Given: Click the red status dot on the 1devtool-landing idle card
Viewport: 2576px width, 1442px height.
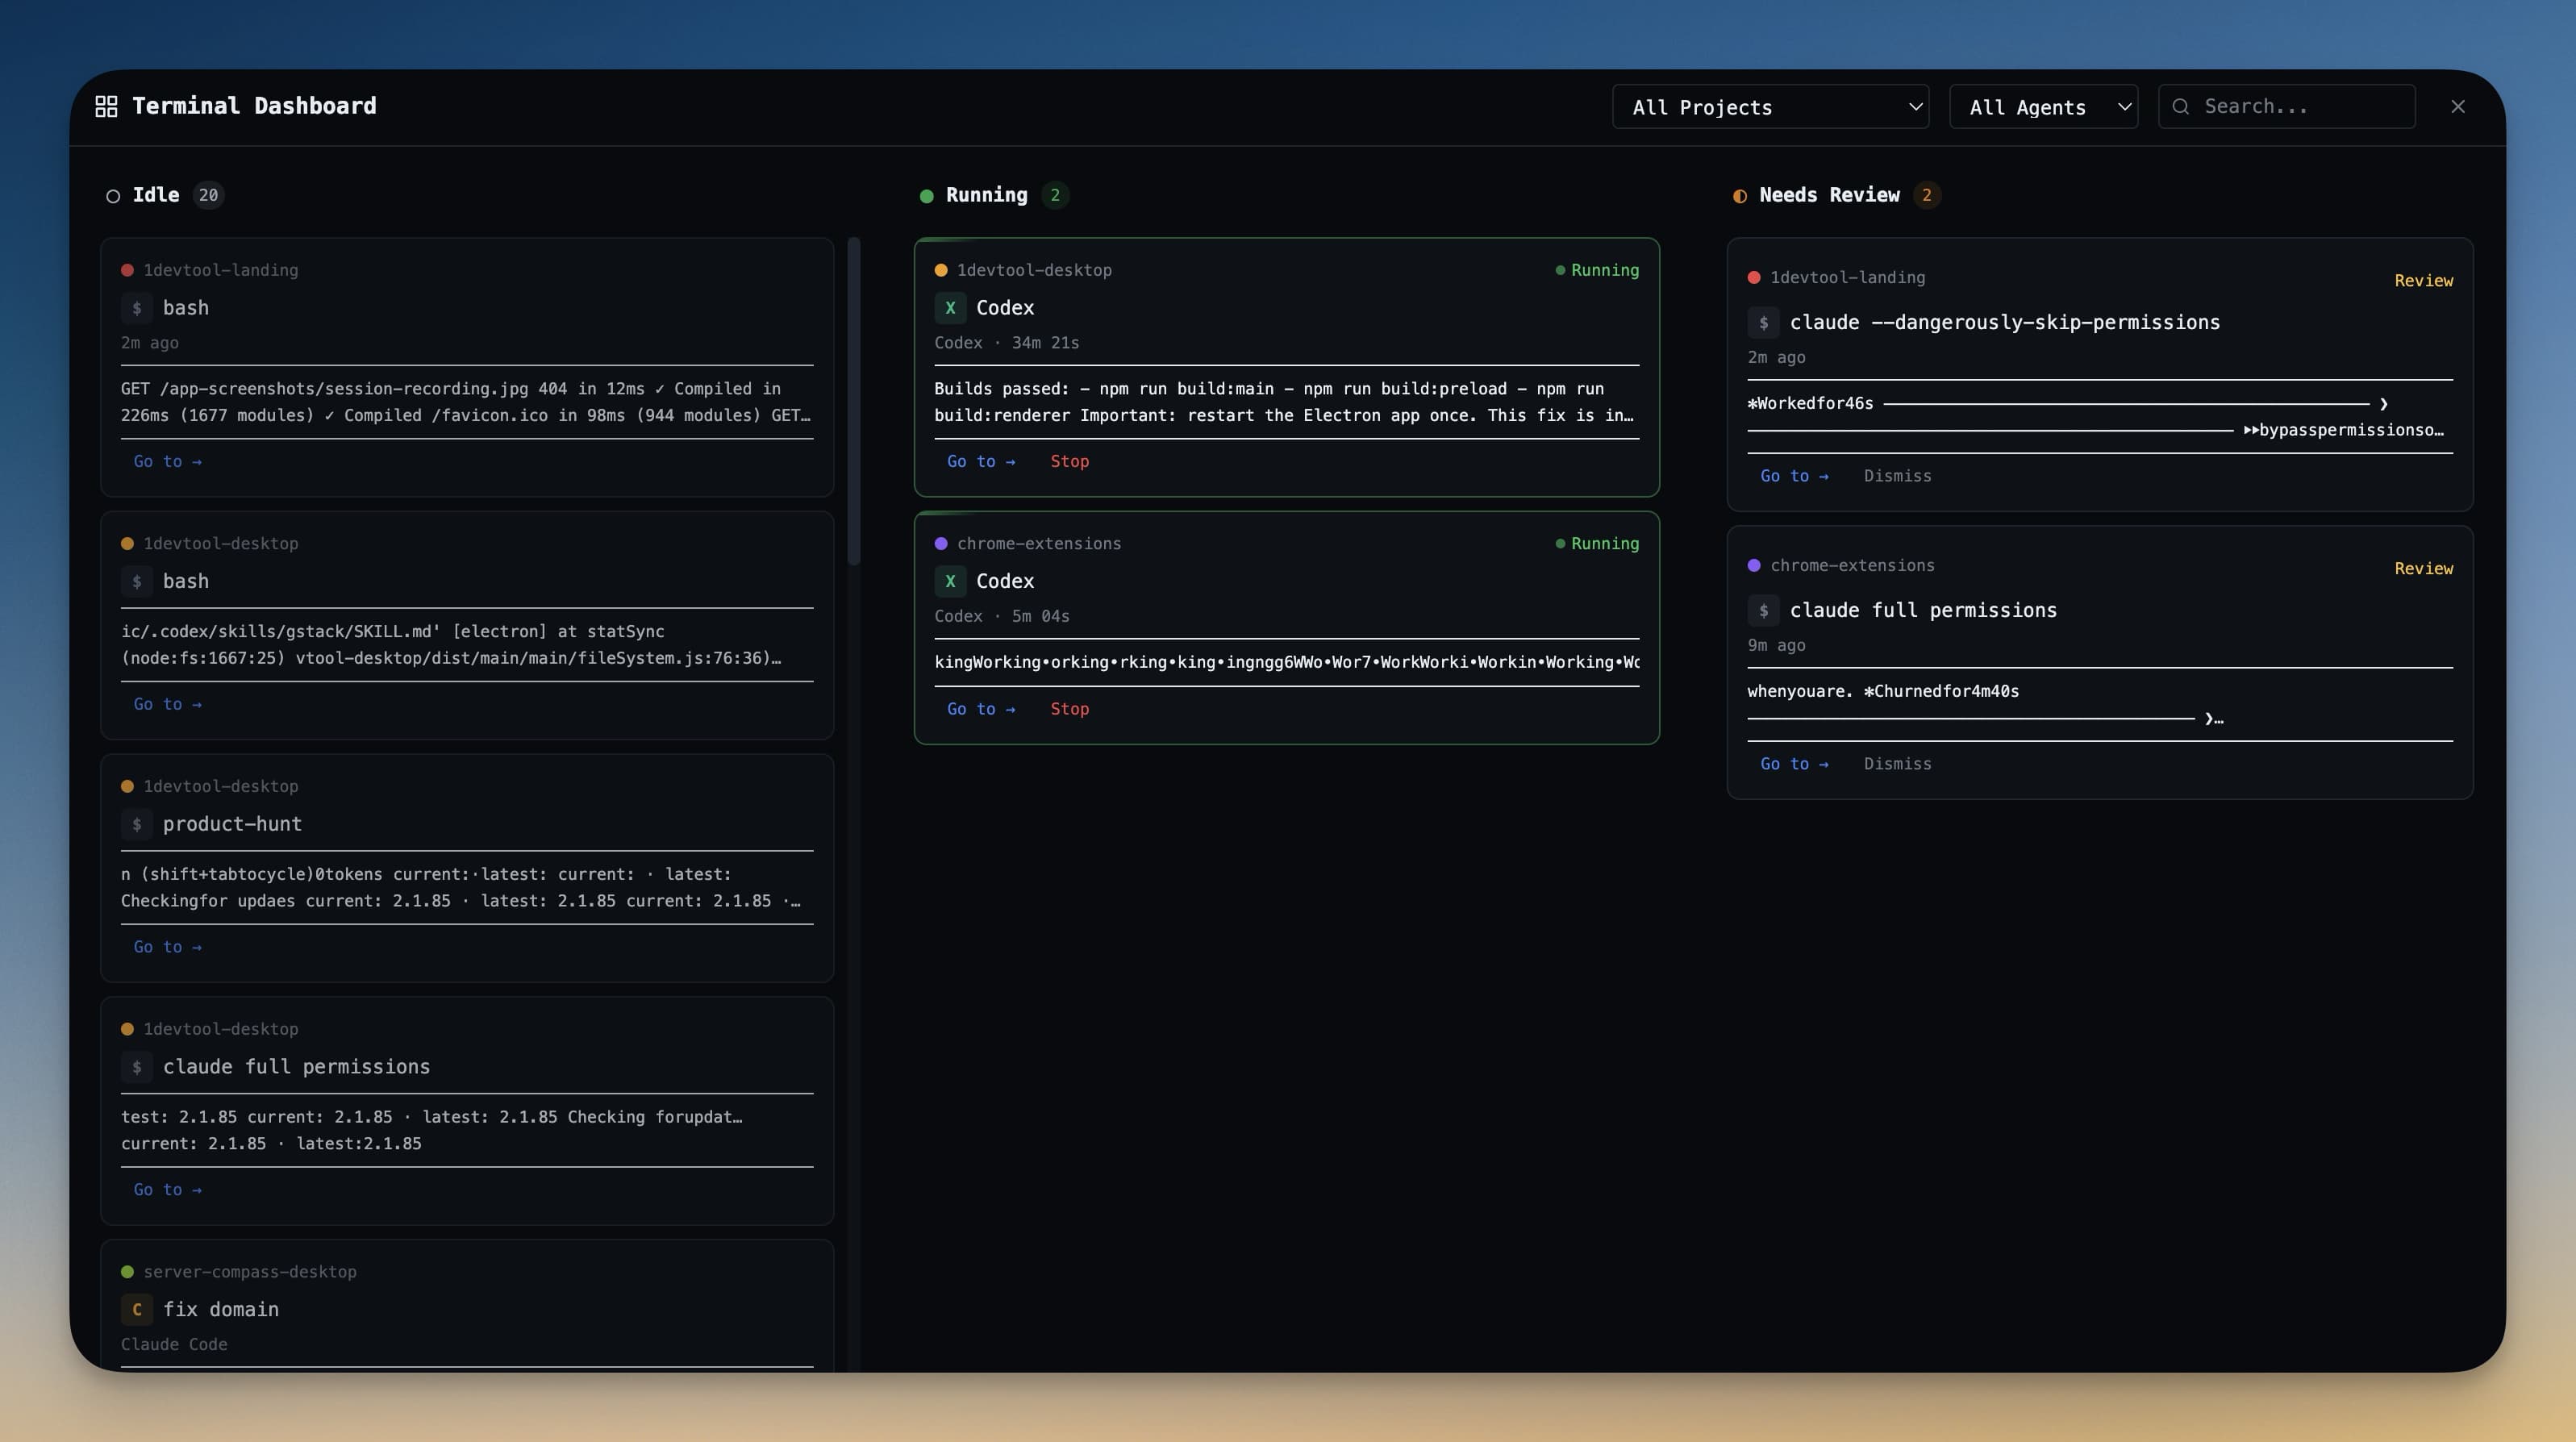Looking at the screenshot, I should (127, 269).
